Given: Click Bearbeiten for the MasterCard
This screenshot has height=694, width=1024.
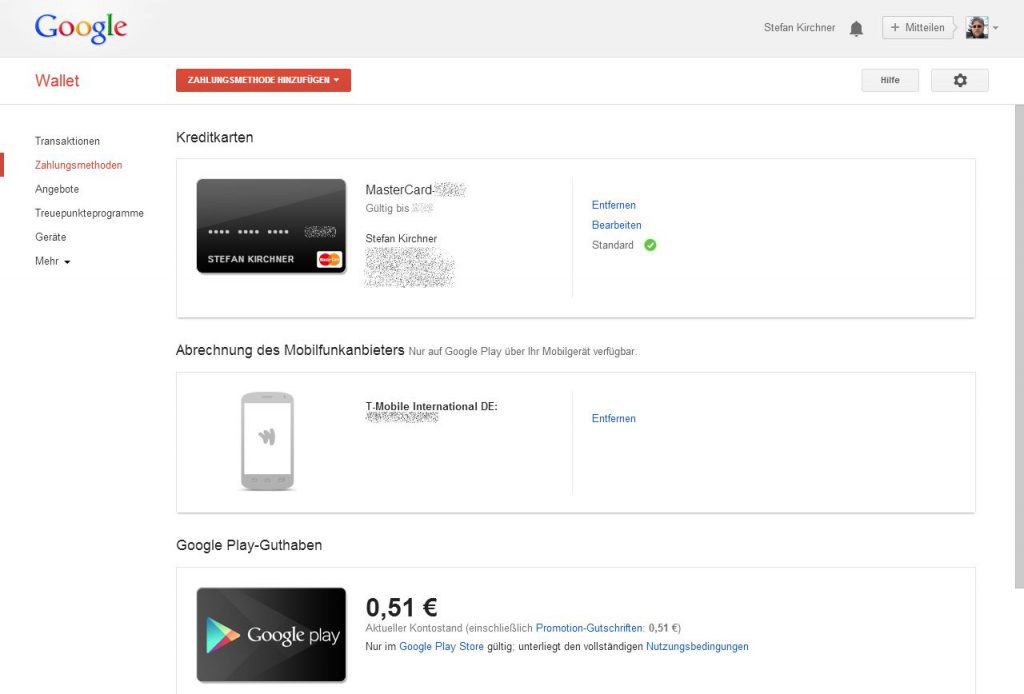Looking at the screenshot, I should (616, 225).
